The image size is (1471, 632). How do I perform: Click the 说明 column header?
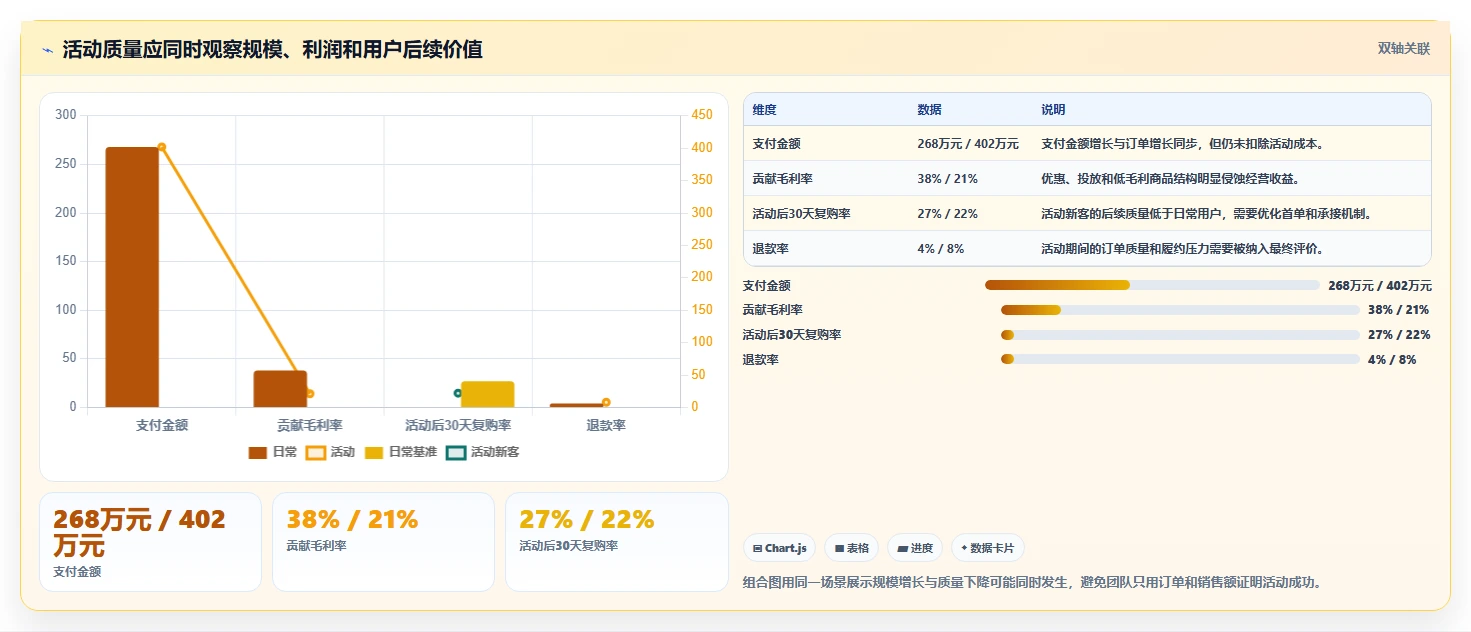[1053, 110]
